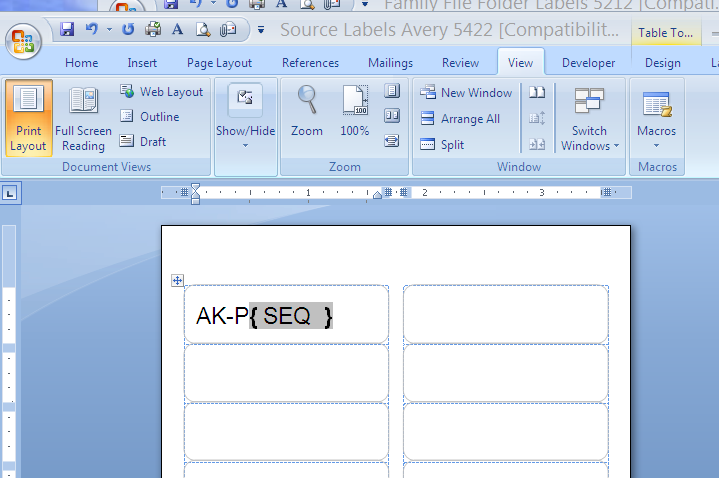The width and height of the screenshot is (719, 478).
Task: Select the View tab
Action: tap(520, 63)
